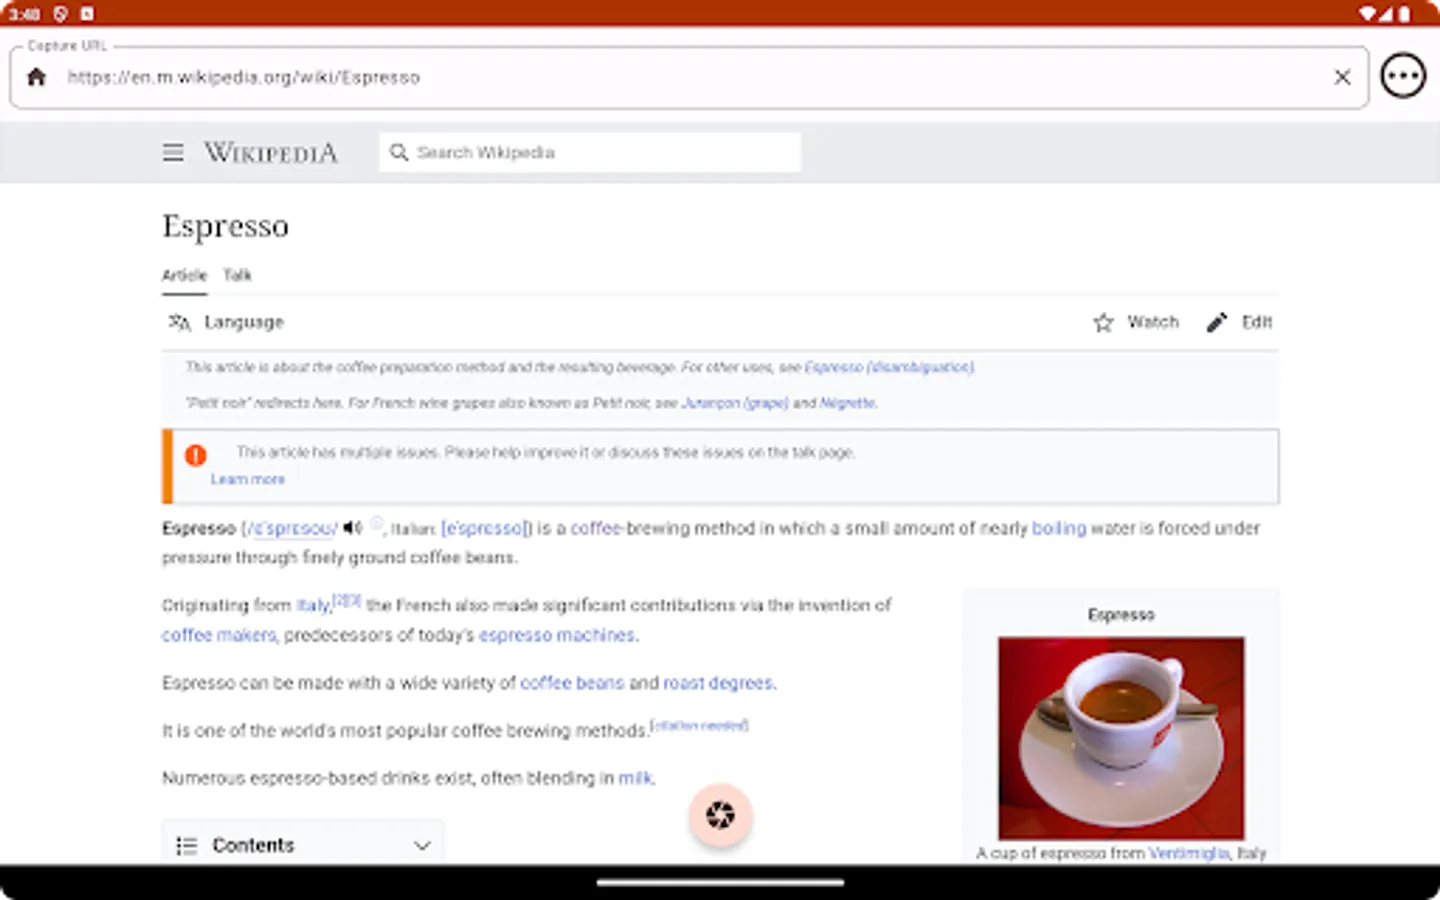This screenshot has width=1440, height=900.
Task: Click the Wikipedia logo wordmark
Action: 271,152
